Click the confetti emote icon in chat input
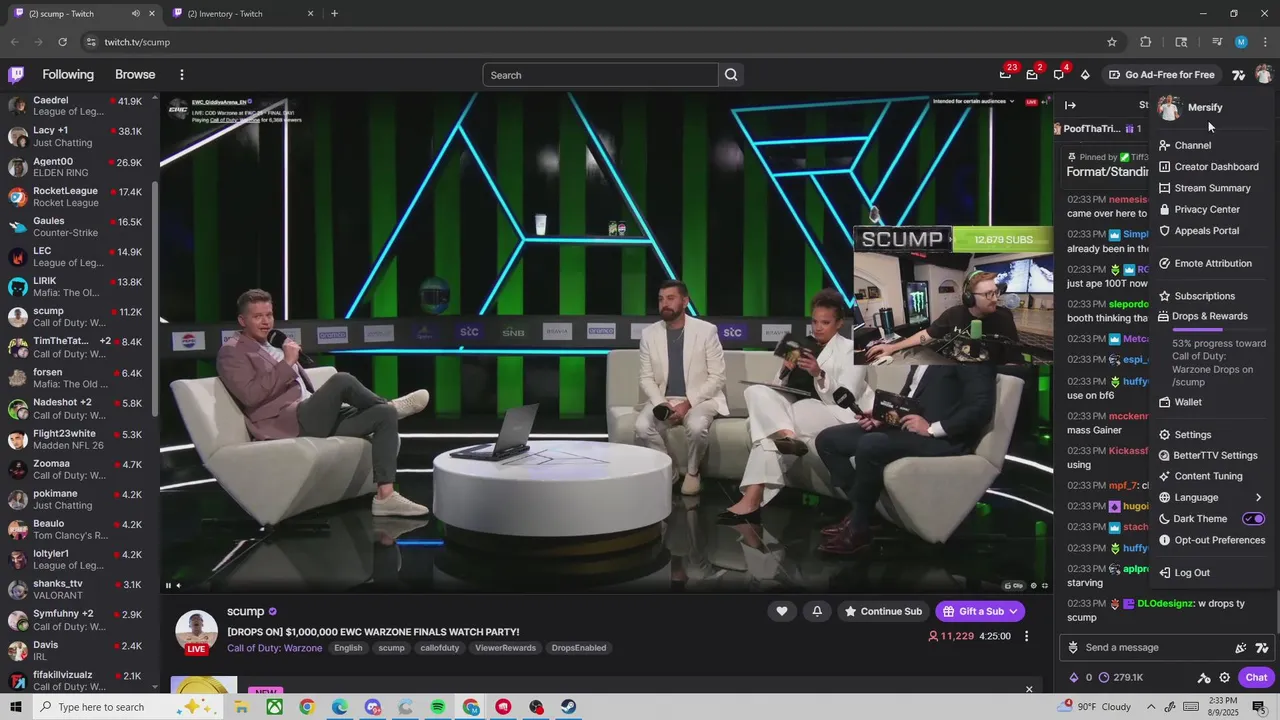Image resolution: width=1280 pixels, height=720 pixels. click(x=1241, y=648)
